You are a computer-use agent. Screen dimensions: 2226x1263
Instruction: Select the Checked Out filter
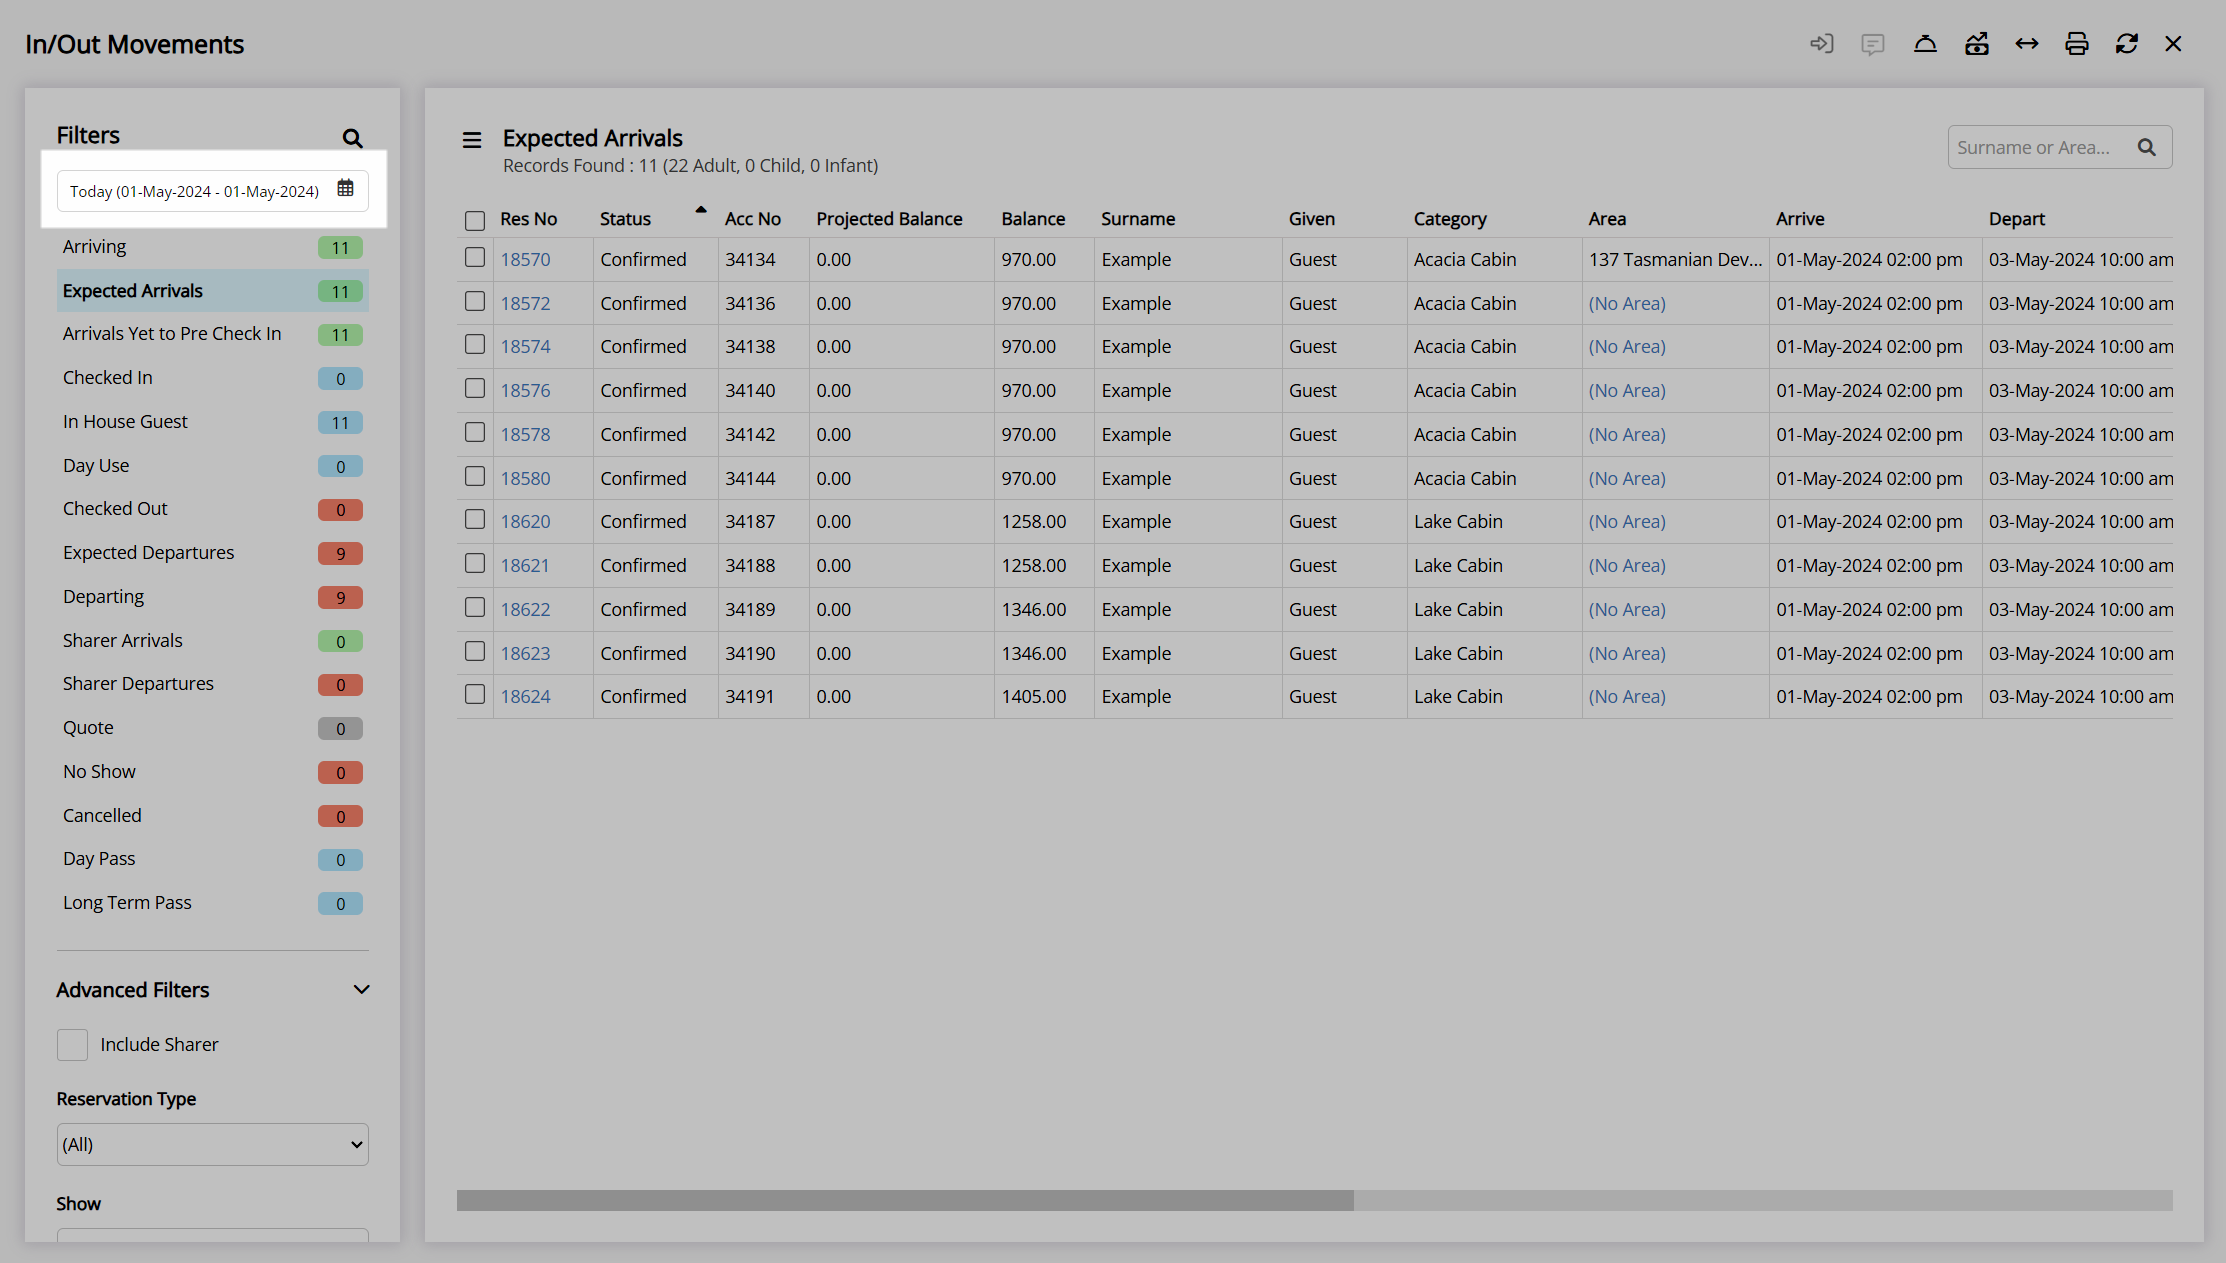212,509
